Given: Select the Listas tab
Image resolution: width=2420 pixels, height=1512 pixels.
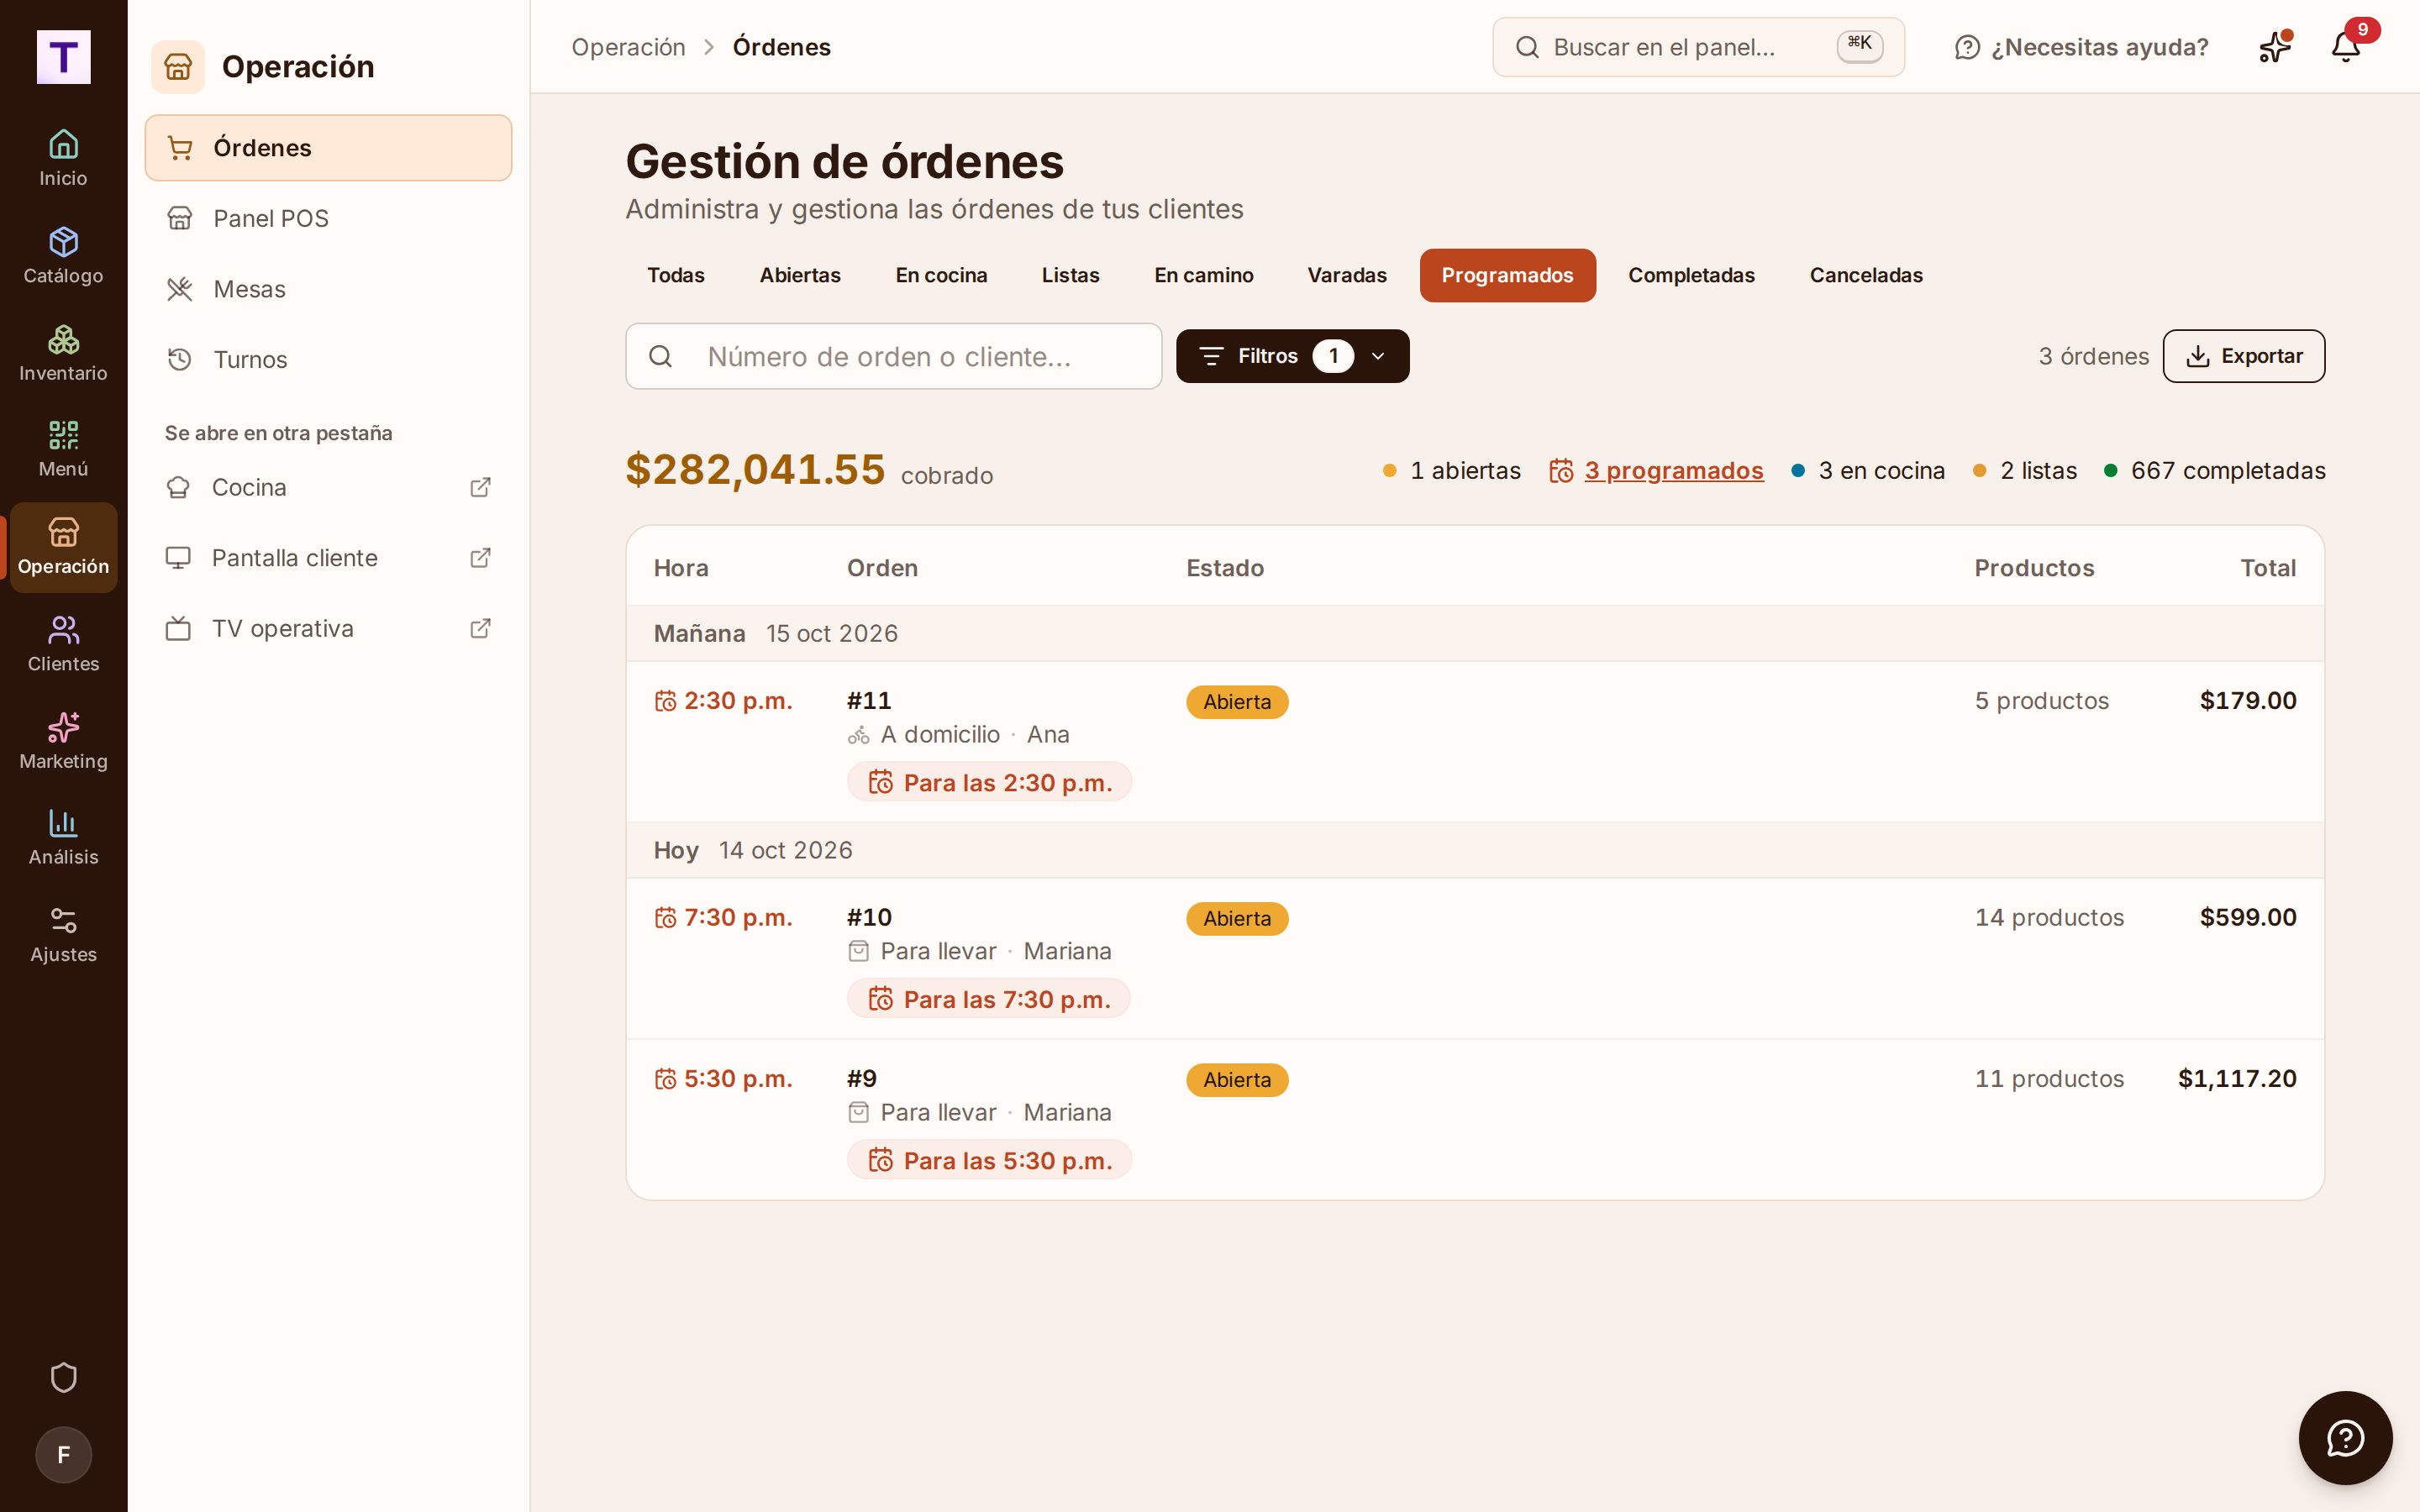Looking at the screenshot, I should 1070,275.
